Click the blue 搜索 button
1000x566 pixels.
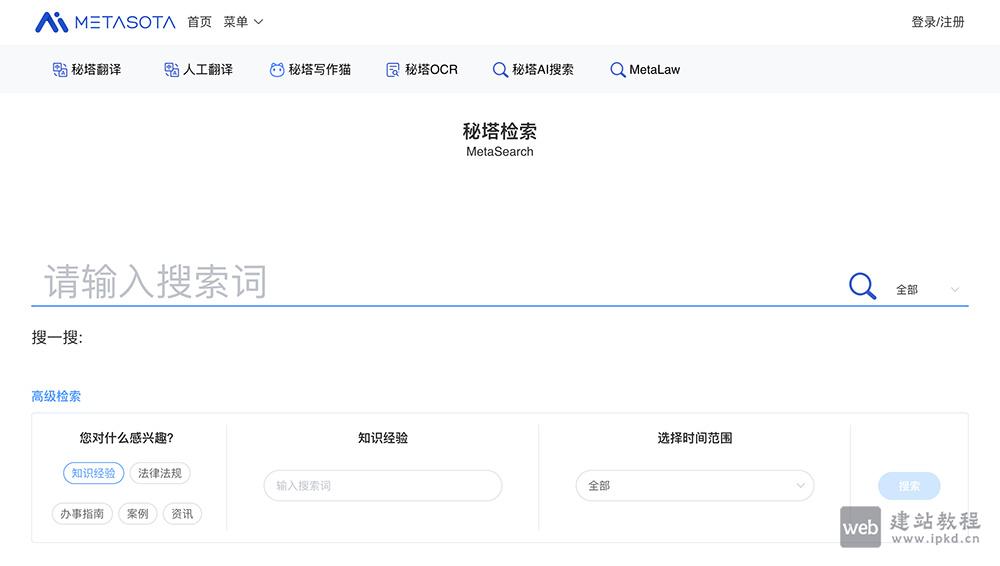[x=909, y=486]
